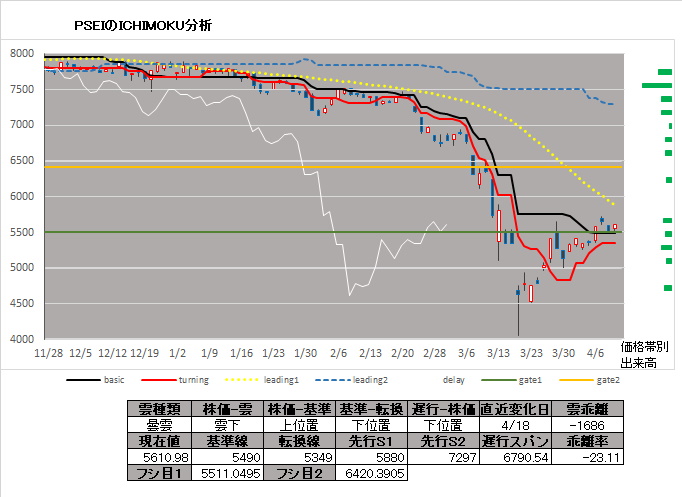Select the 曇雲 table cell
682x497 pixels.
tap(160, 425)
